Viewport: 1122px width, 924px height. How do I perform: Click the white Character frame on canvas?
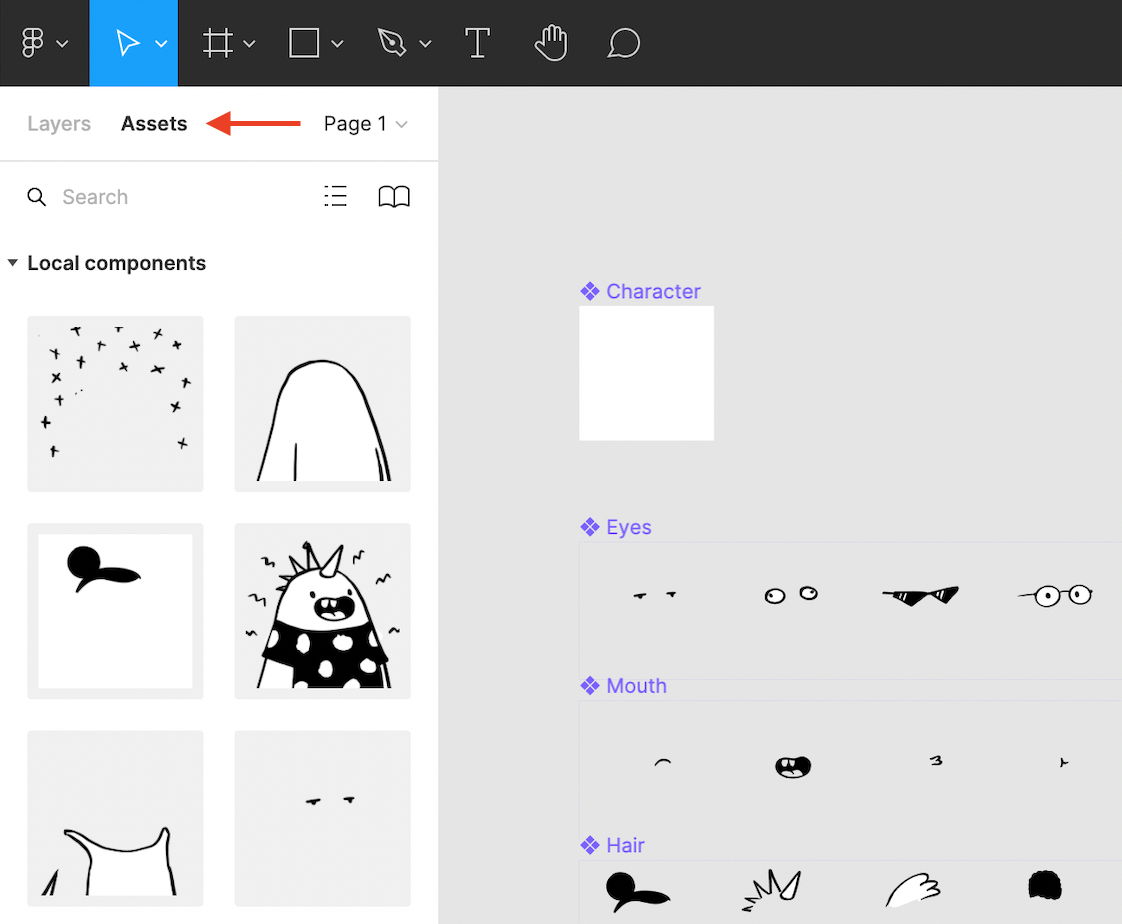click(x=646, y=373)
